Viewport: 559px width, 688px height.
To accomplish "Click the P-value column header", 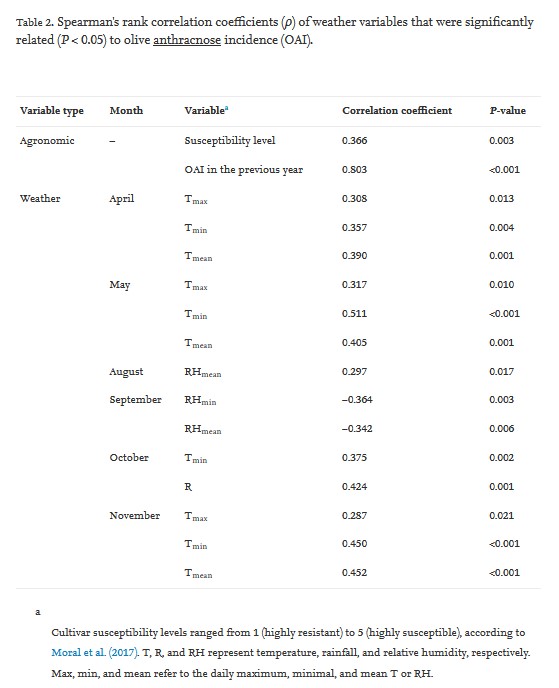I will pos(508,111).
